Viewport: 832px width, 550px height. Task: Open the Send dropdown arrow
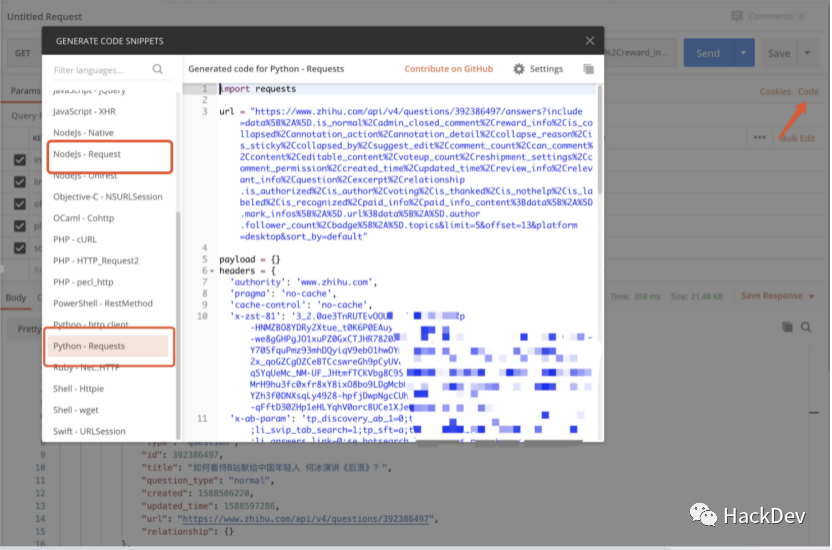(x=743, y=53)
